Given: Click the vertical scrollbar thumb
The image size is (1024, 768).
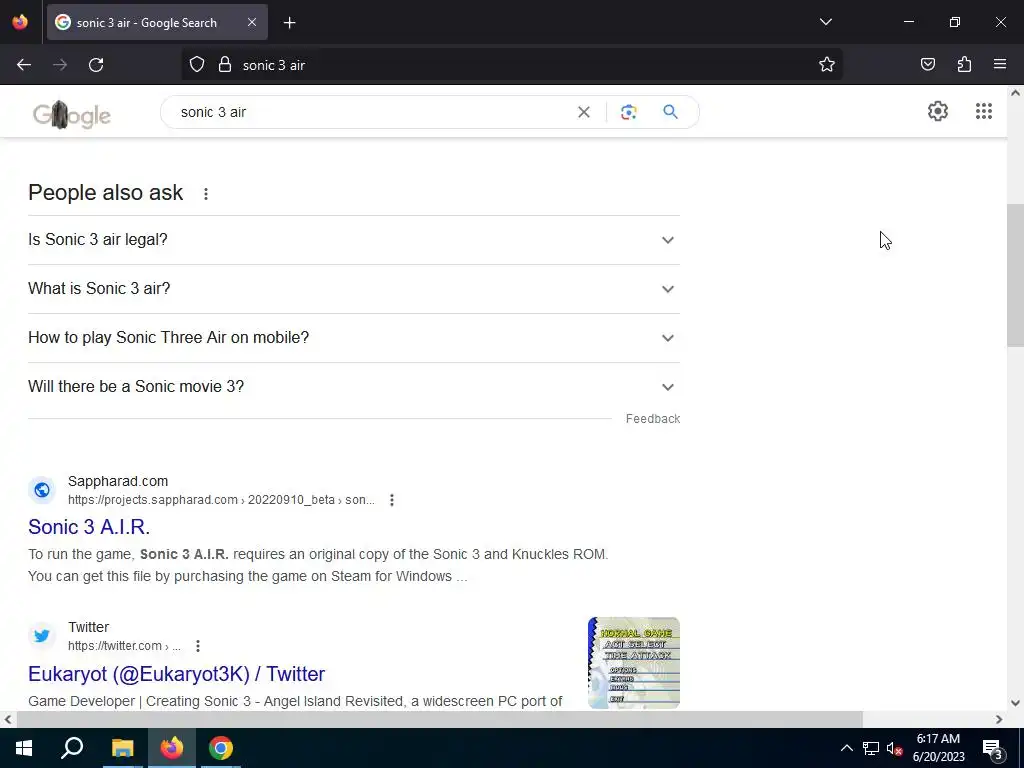Looking at the screenshot, I should [x=1015, y=276].
